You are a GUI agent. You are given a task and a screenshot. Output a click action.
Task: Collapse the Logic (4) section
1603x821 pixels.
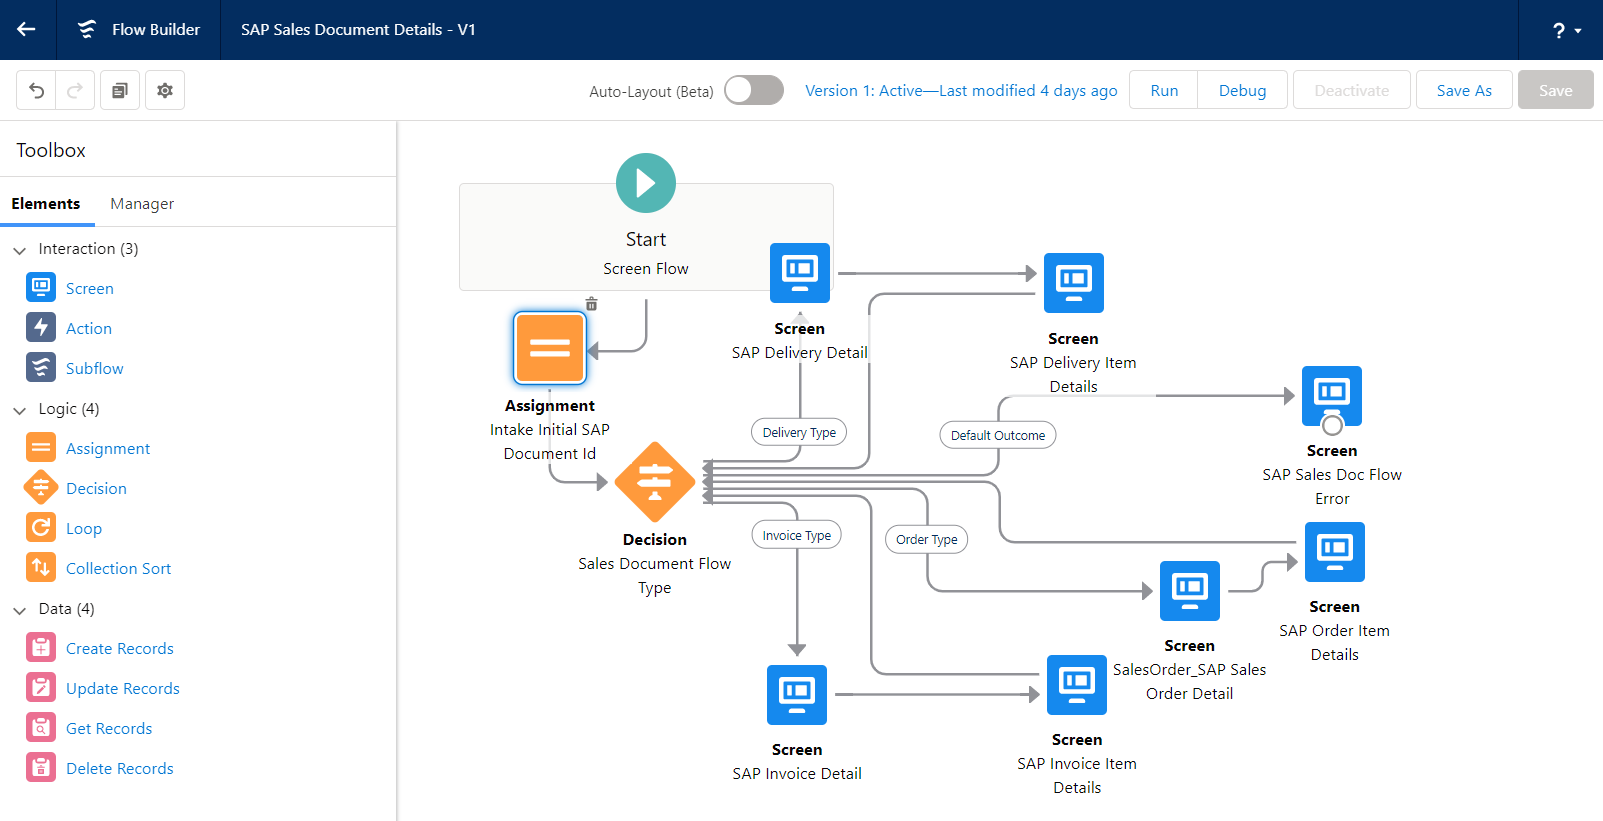click(x=20, y=410)
